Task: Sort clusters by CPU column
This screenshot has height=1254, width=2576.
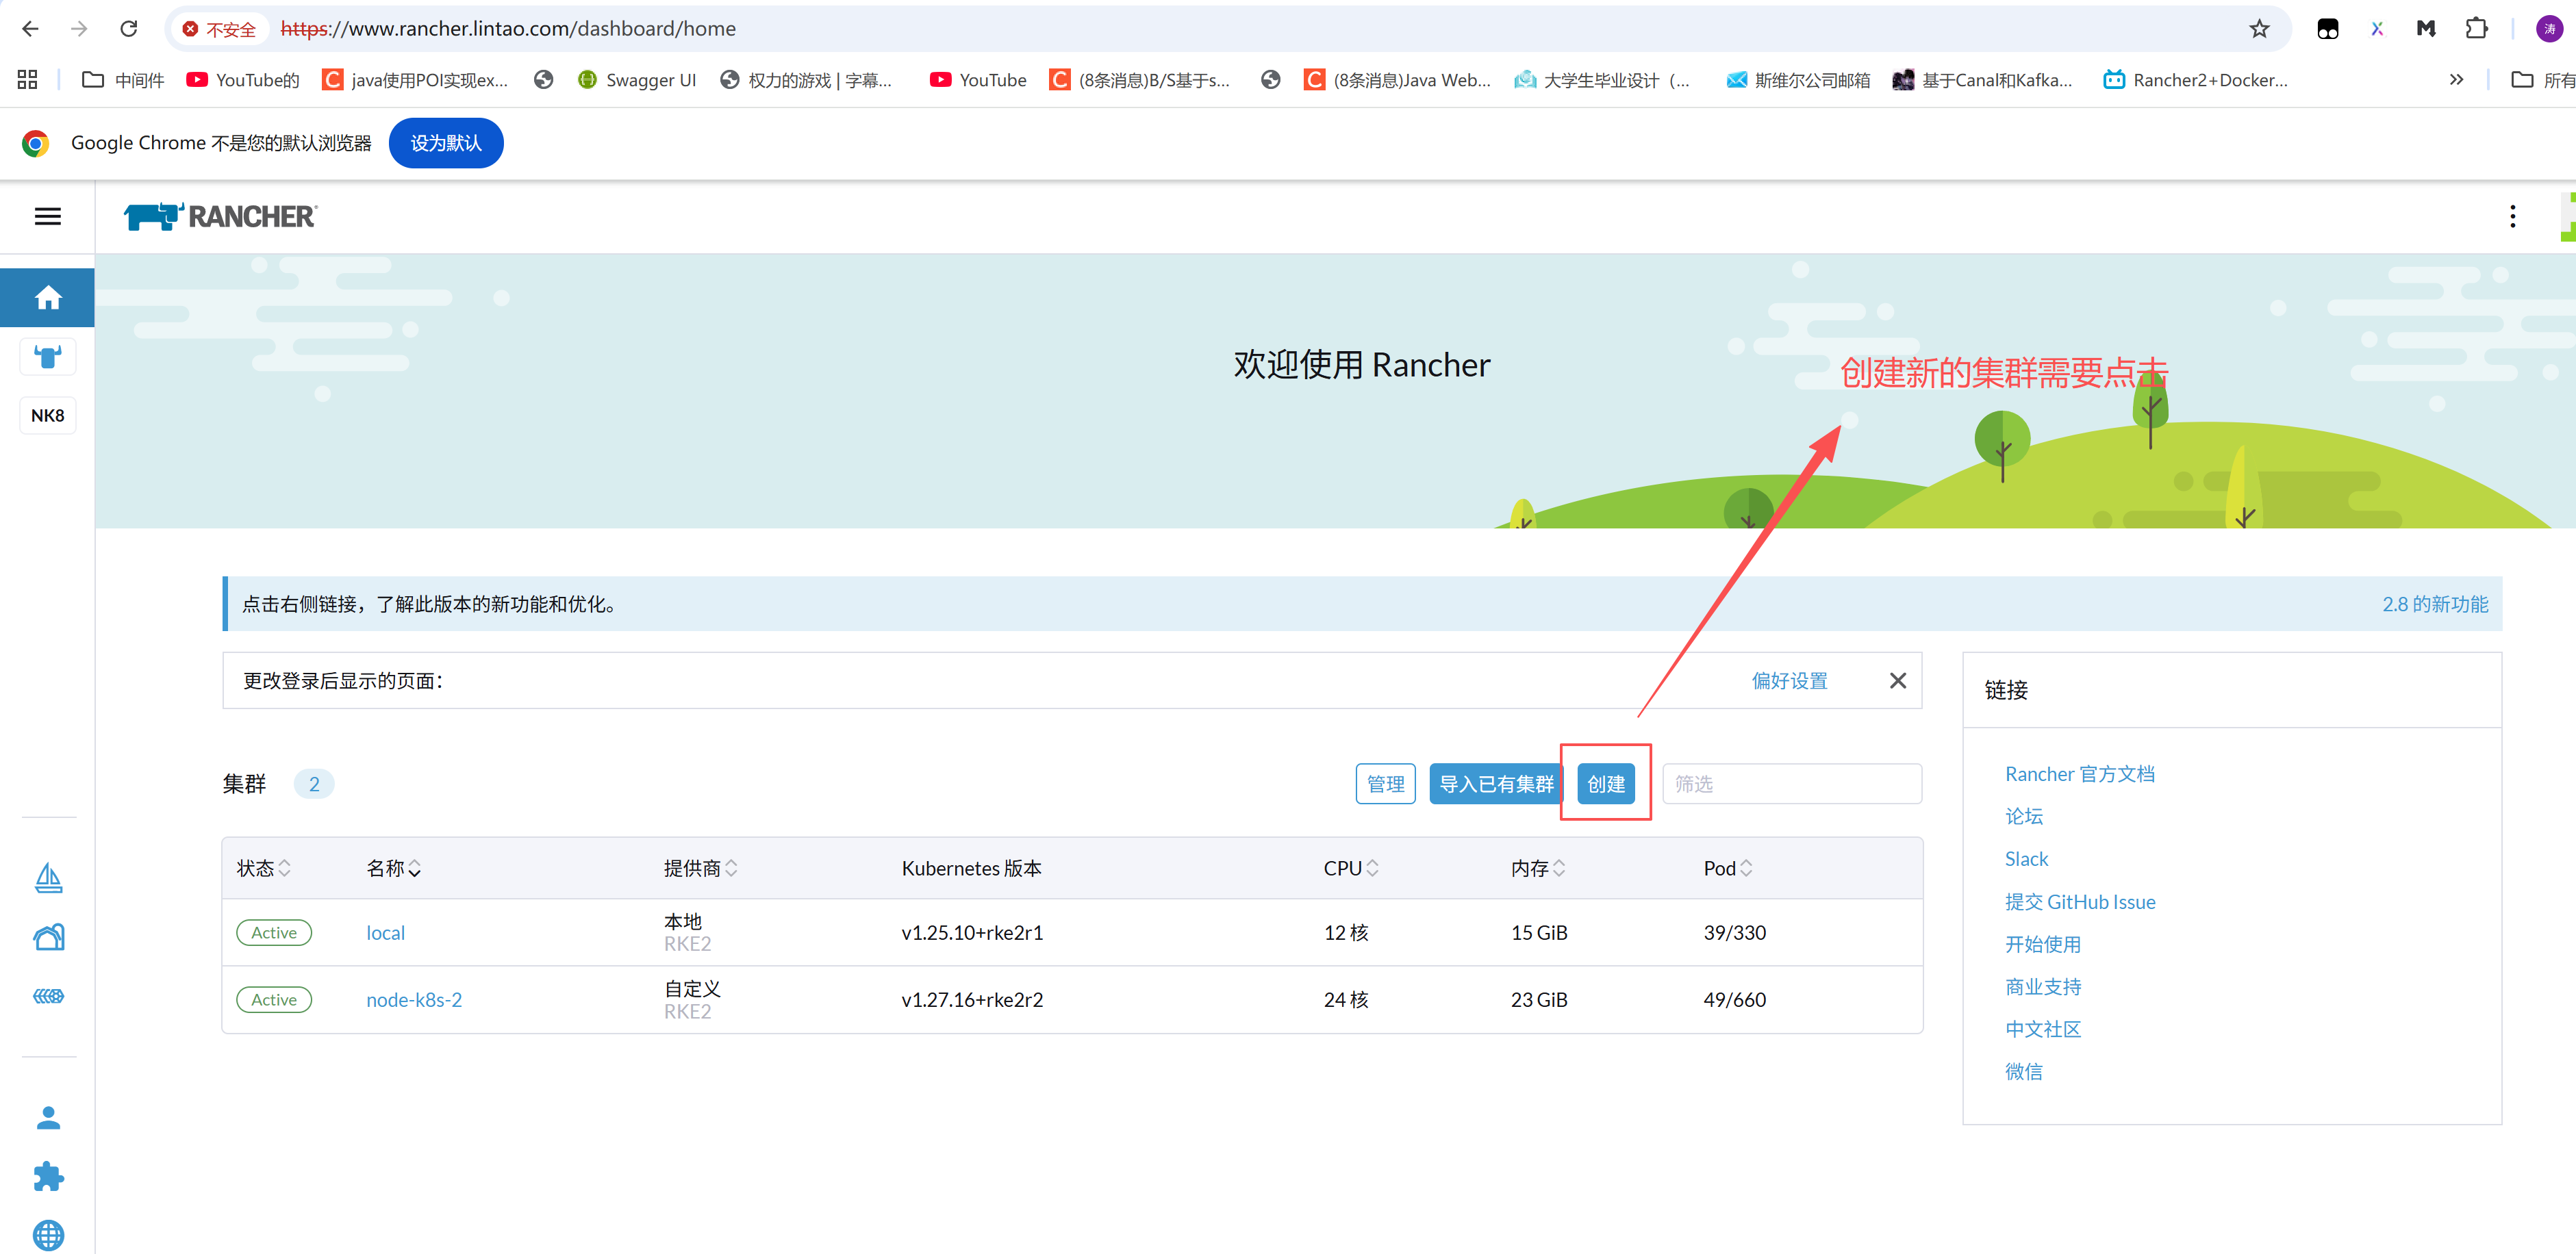Action: 1351,868
